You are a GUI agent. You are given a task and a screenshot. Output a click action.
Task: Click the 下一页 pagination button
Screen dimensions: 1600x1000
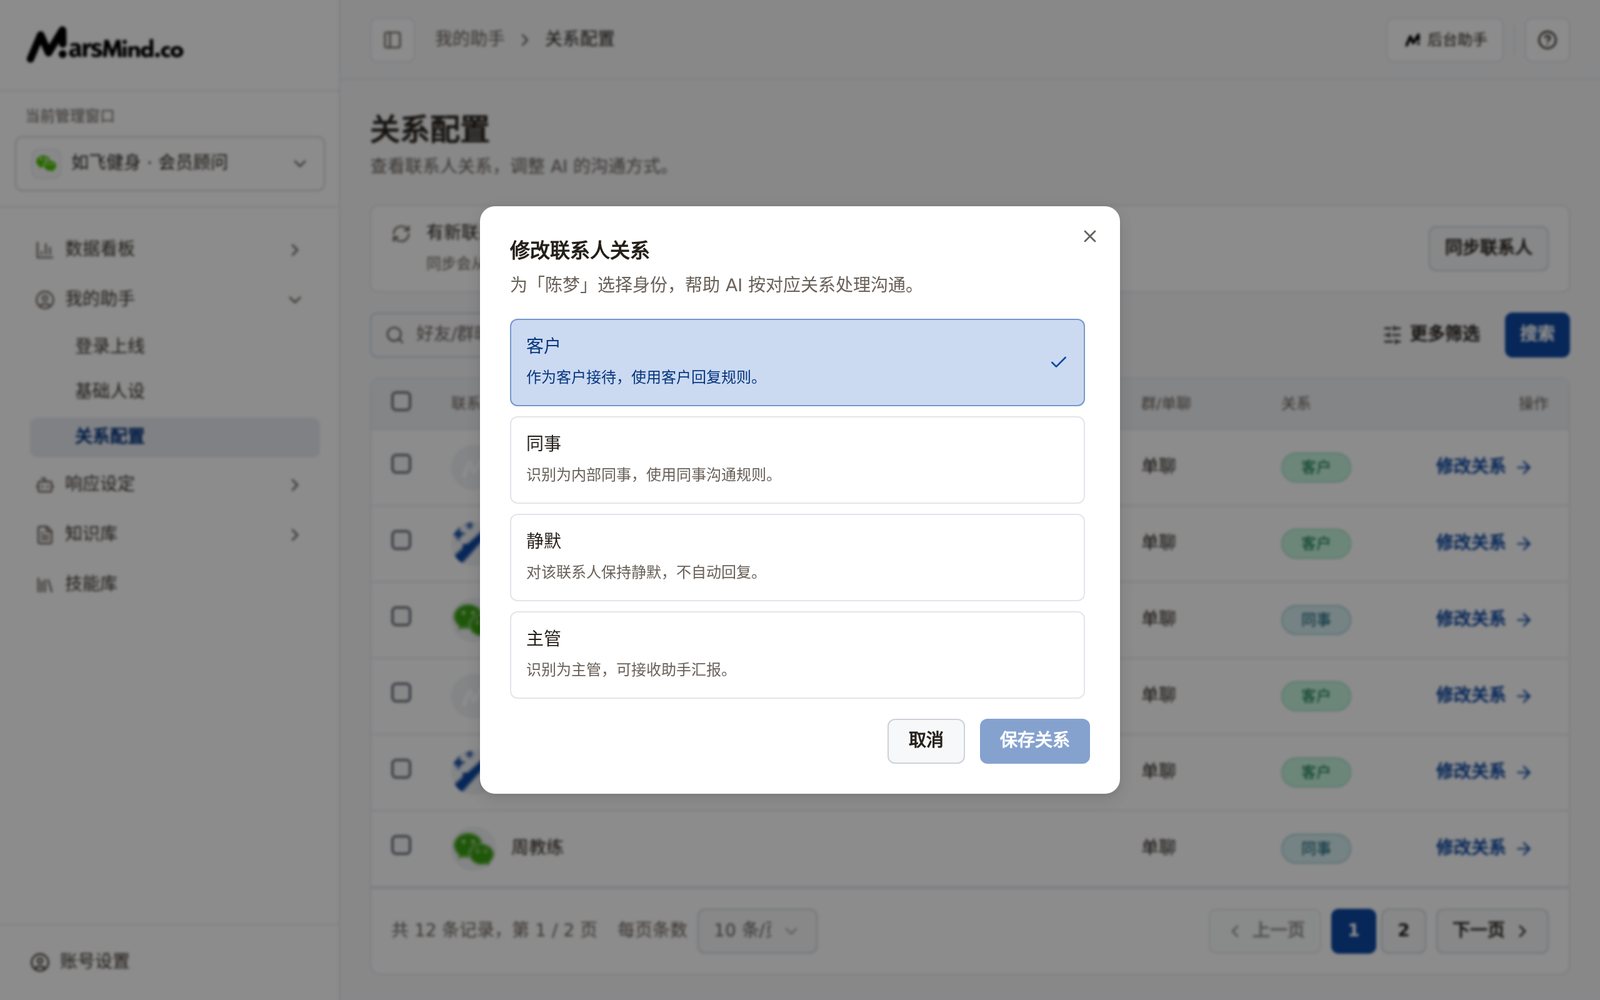[1491, 931]
